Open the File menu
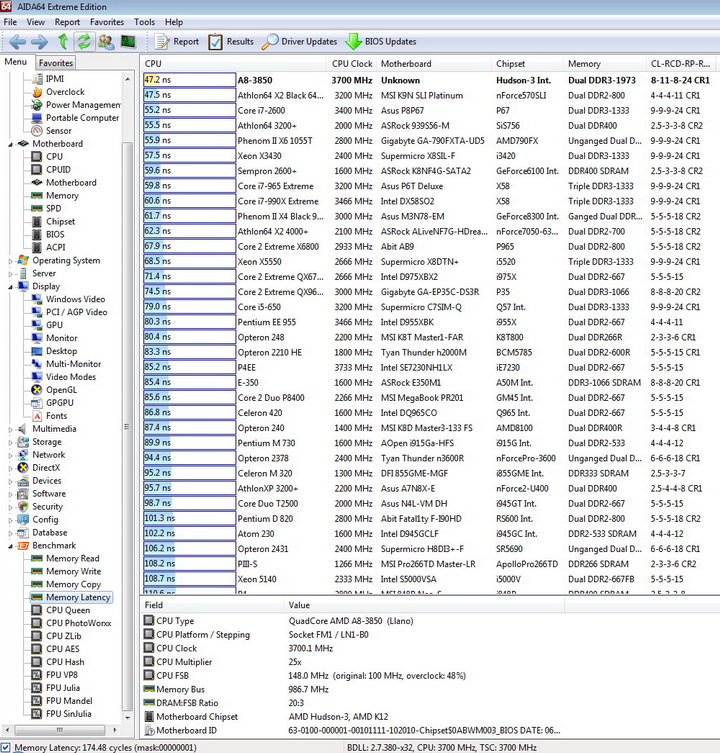Image resolution: width=720 pixels, height=753 pixels. pos(10,22)
